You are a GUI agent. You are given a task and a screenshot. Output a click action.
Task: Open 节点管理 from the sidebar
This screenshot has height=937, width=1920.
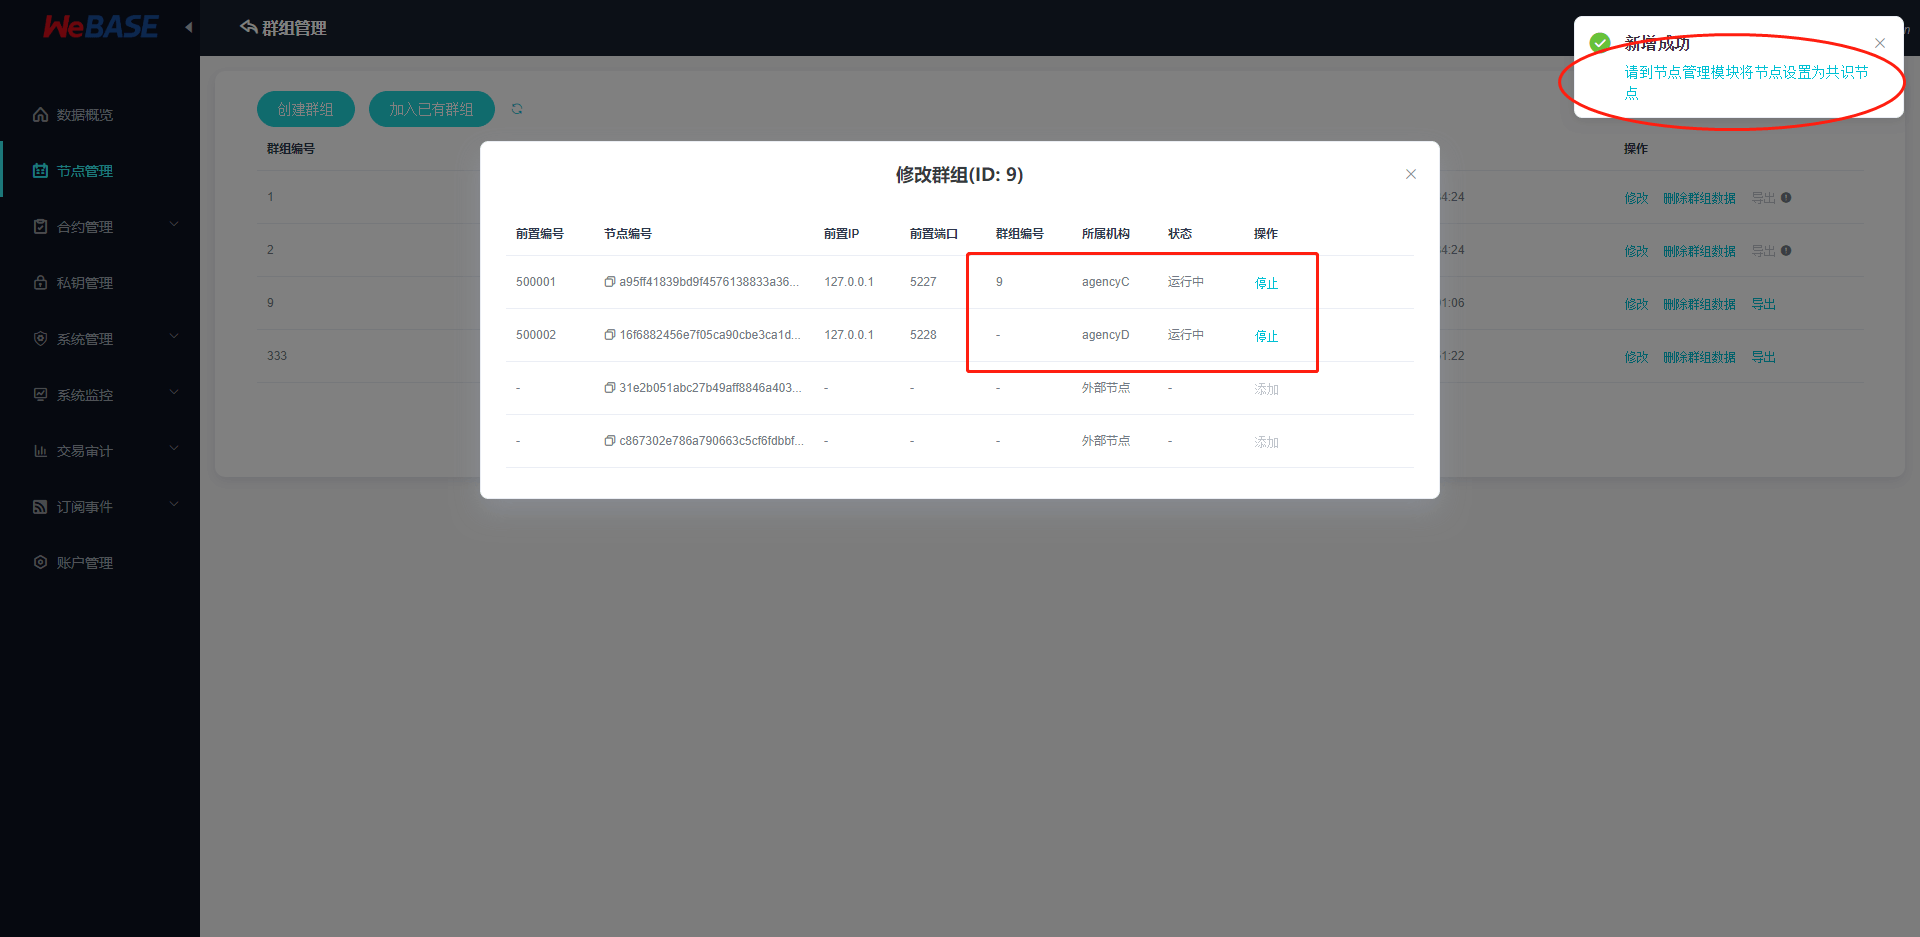click(x=85, y=171)
